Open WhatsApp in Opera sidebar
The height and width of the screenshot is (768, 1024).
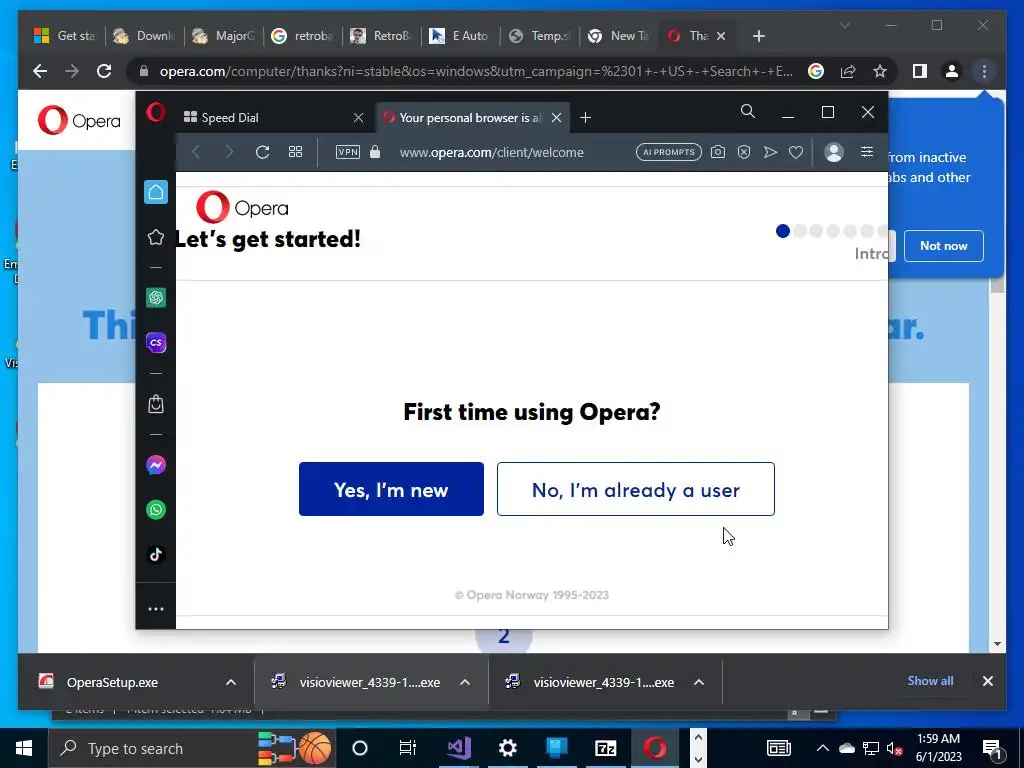pyautogui.click(x=155, y=509)
